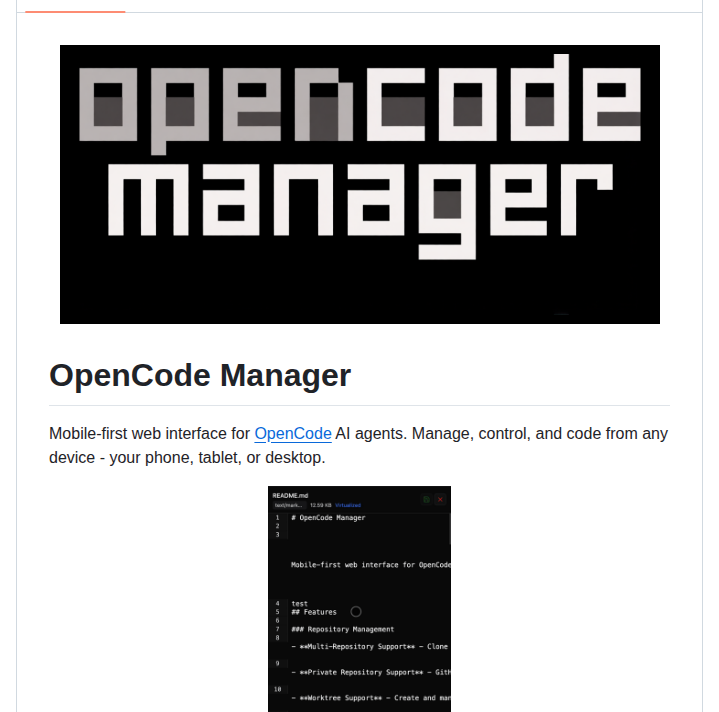Click line number 1 in the editor gutter
This screenshot has width=719, height=712.
pyautogui.click(x=277, y=518)
